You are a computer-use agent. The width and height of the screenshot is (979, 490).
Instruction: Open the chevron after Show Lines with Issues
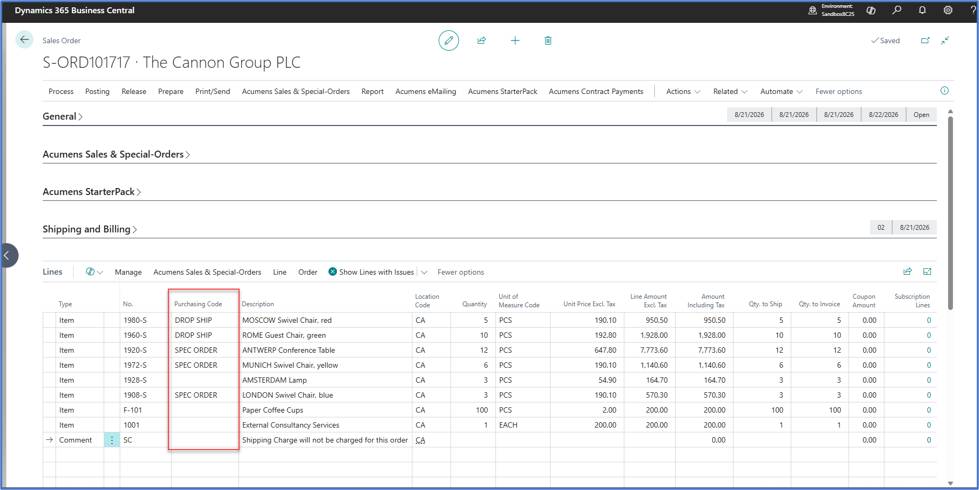425,273
